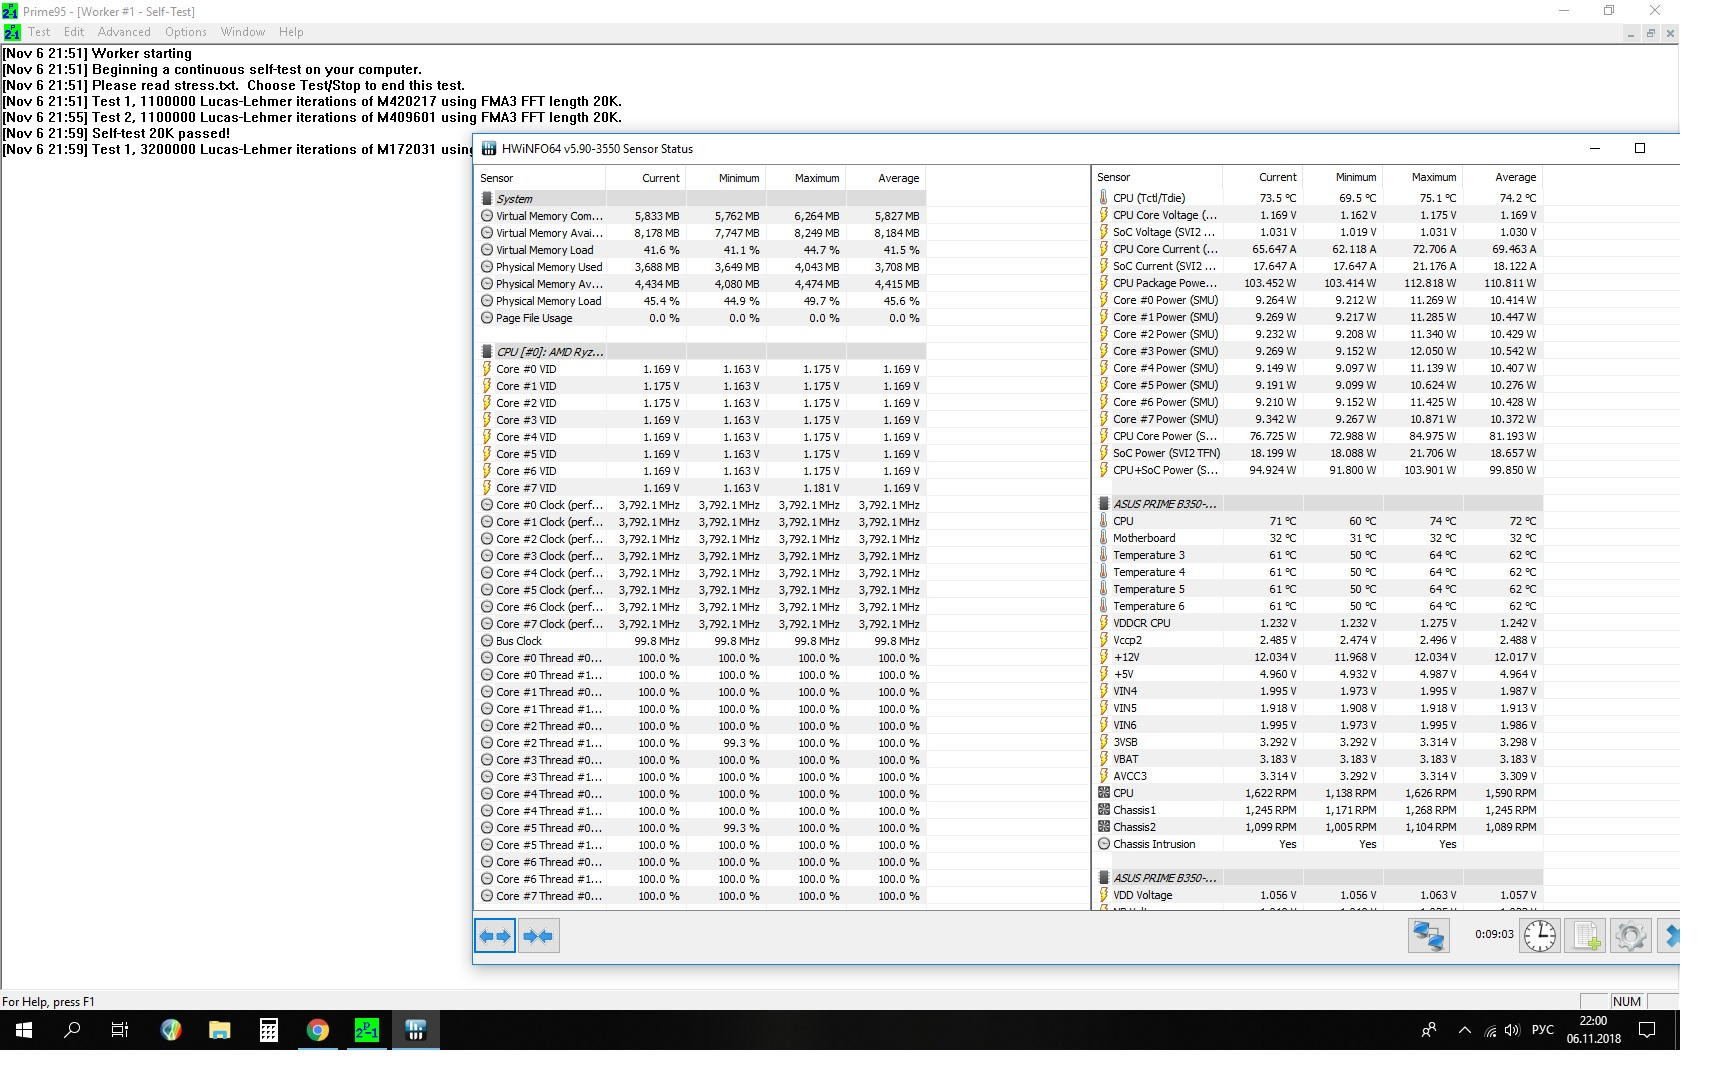Viewport: 1722px width, 1078px height.
Task: Switch to Prime95 on the taskbar
Action: tap(367, 1030)
